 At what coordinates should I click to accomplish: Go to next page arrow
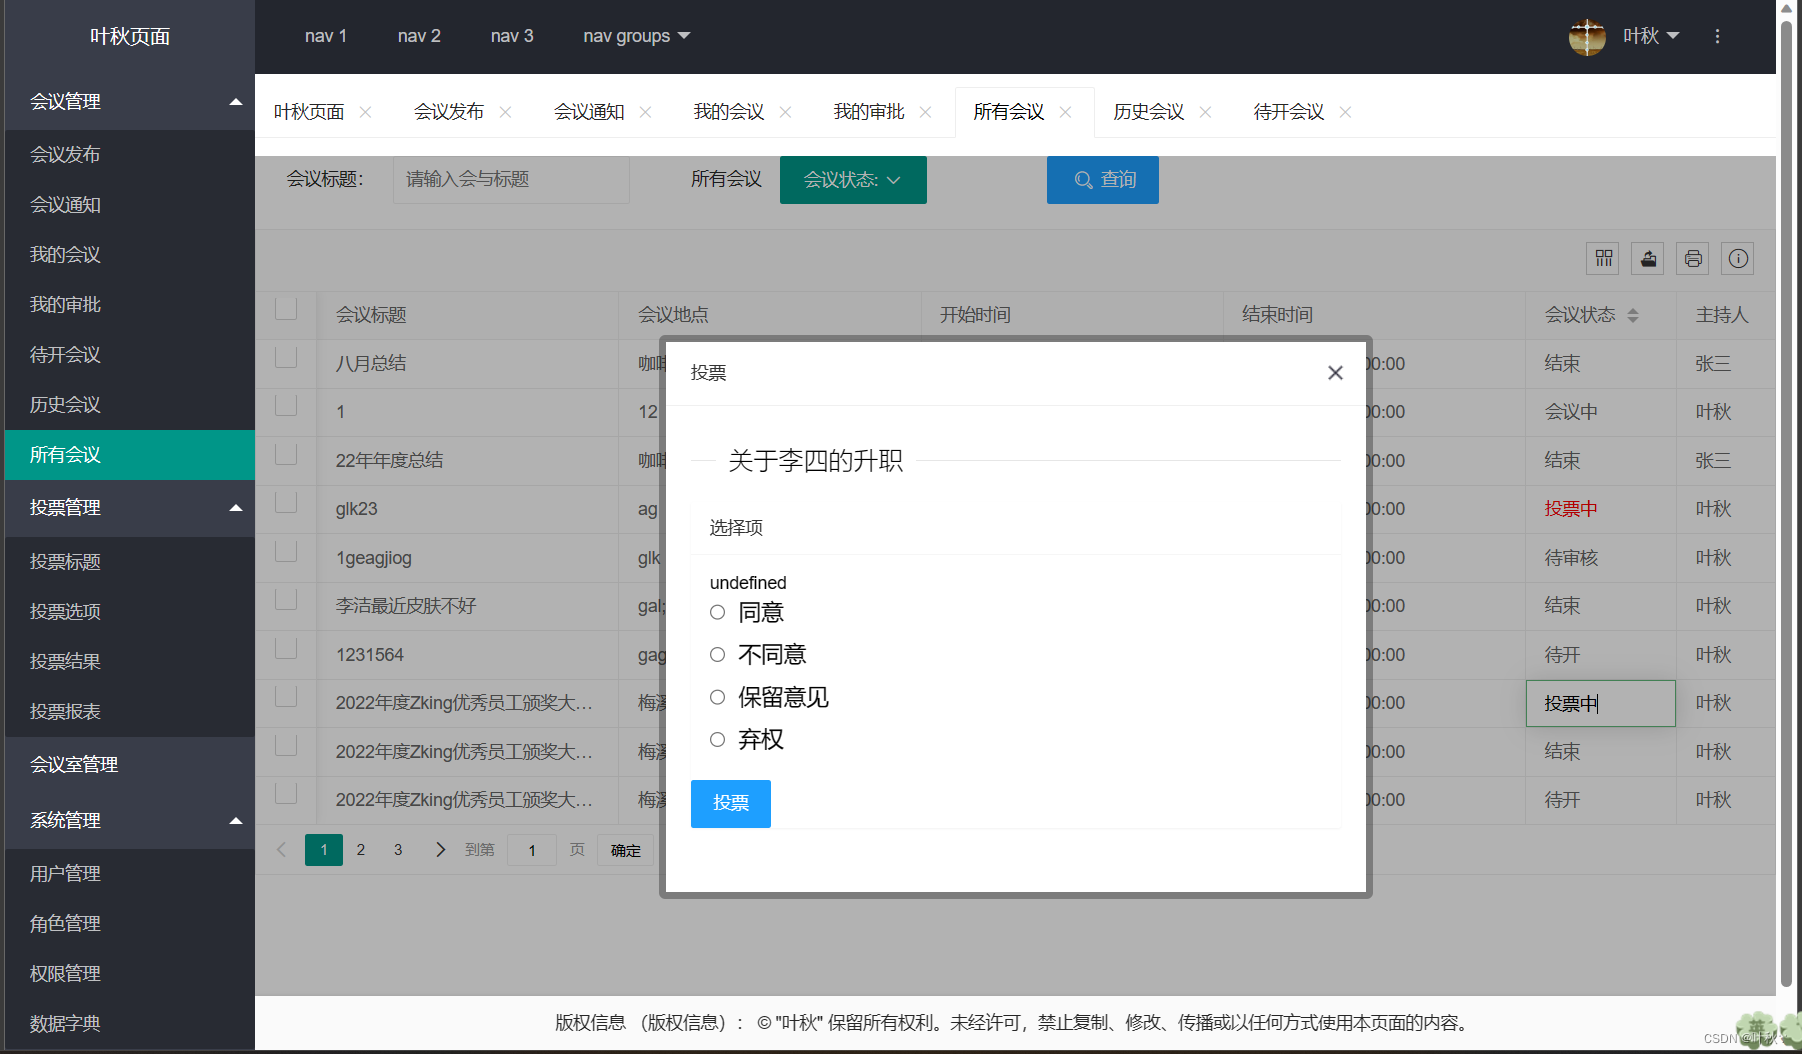(440, 850)
